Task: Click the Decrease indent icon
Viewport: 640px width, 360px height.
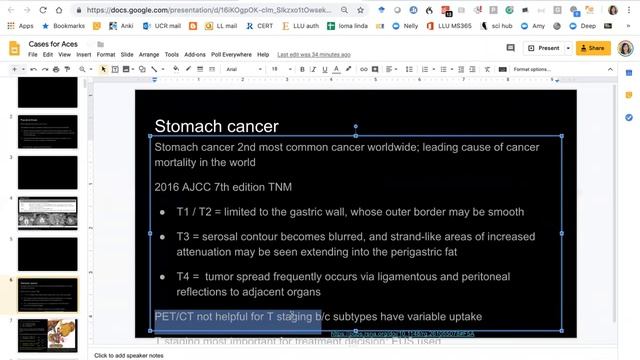Action: coord(461,69)
